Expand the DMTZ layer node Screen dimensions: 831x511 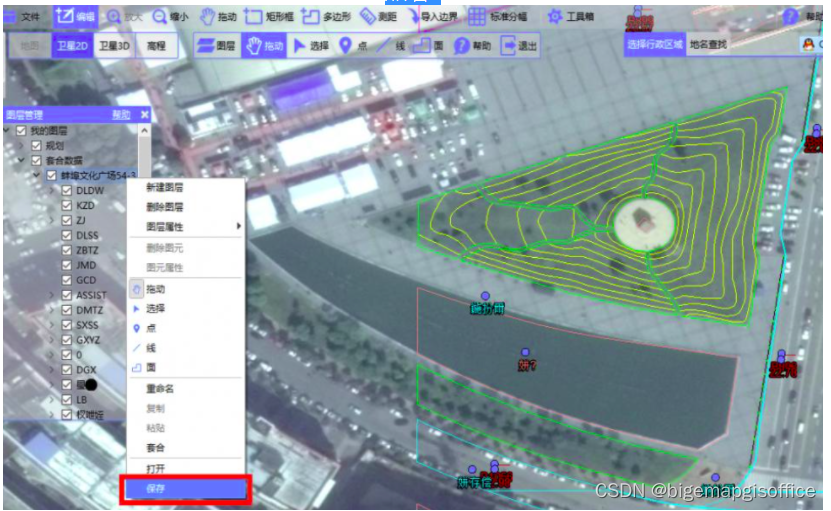tap(52, 310)
